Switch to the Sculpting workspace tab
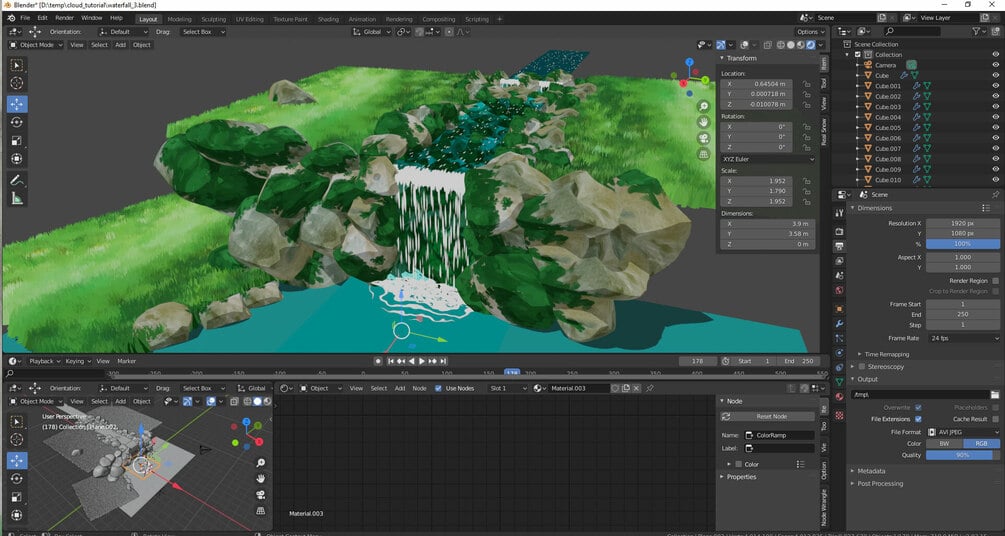 [213, 19]
